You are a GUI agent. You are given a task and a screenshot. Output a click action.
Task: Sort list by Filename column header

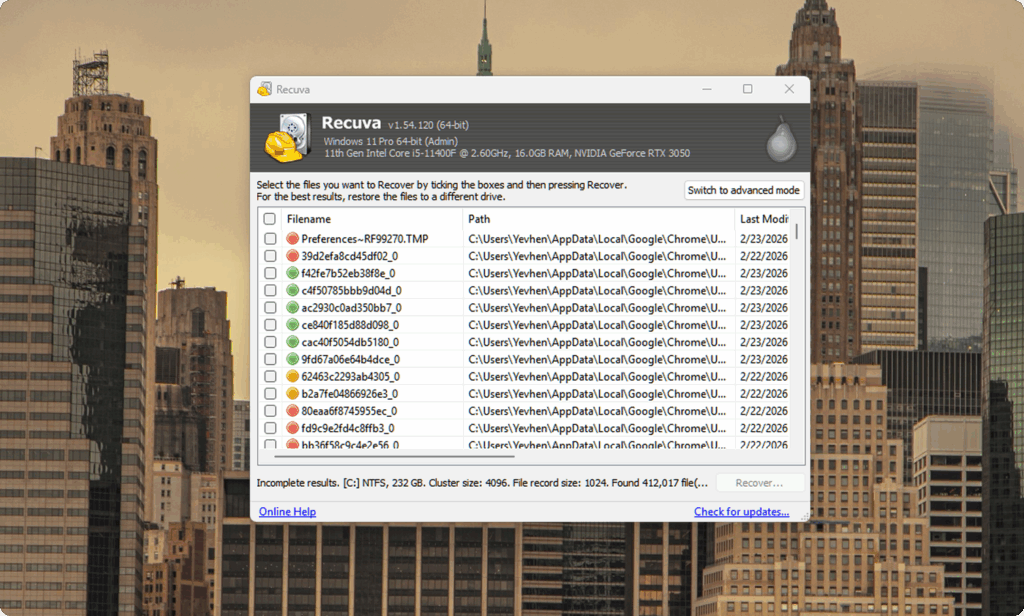[372, 219]
